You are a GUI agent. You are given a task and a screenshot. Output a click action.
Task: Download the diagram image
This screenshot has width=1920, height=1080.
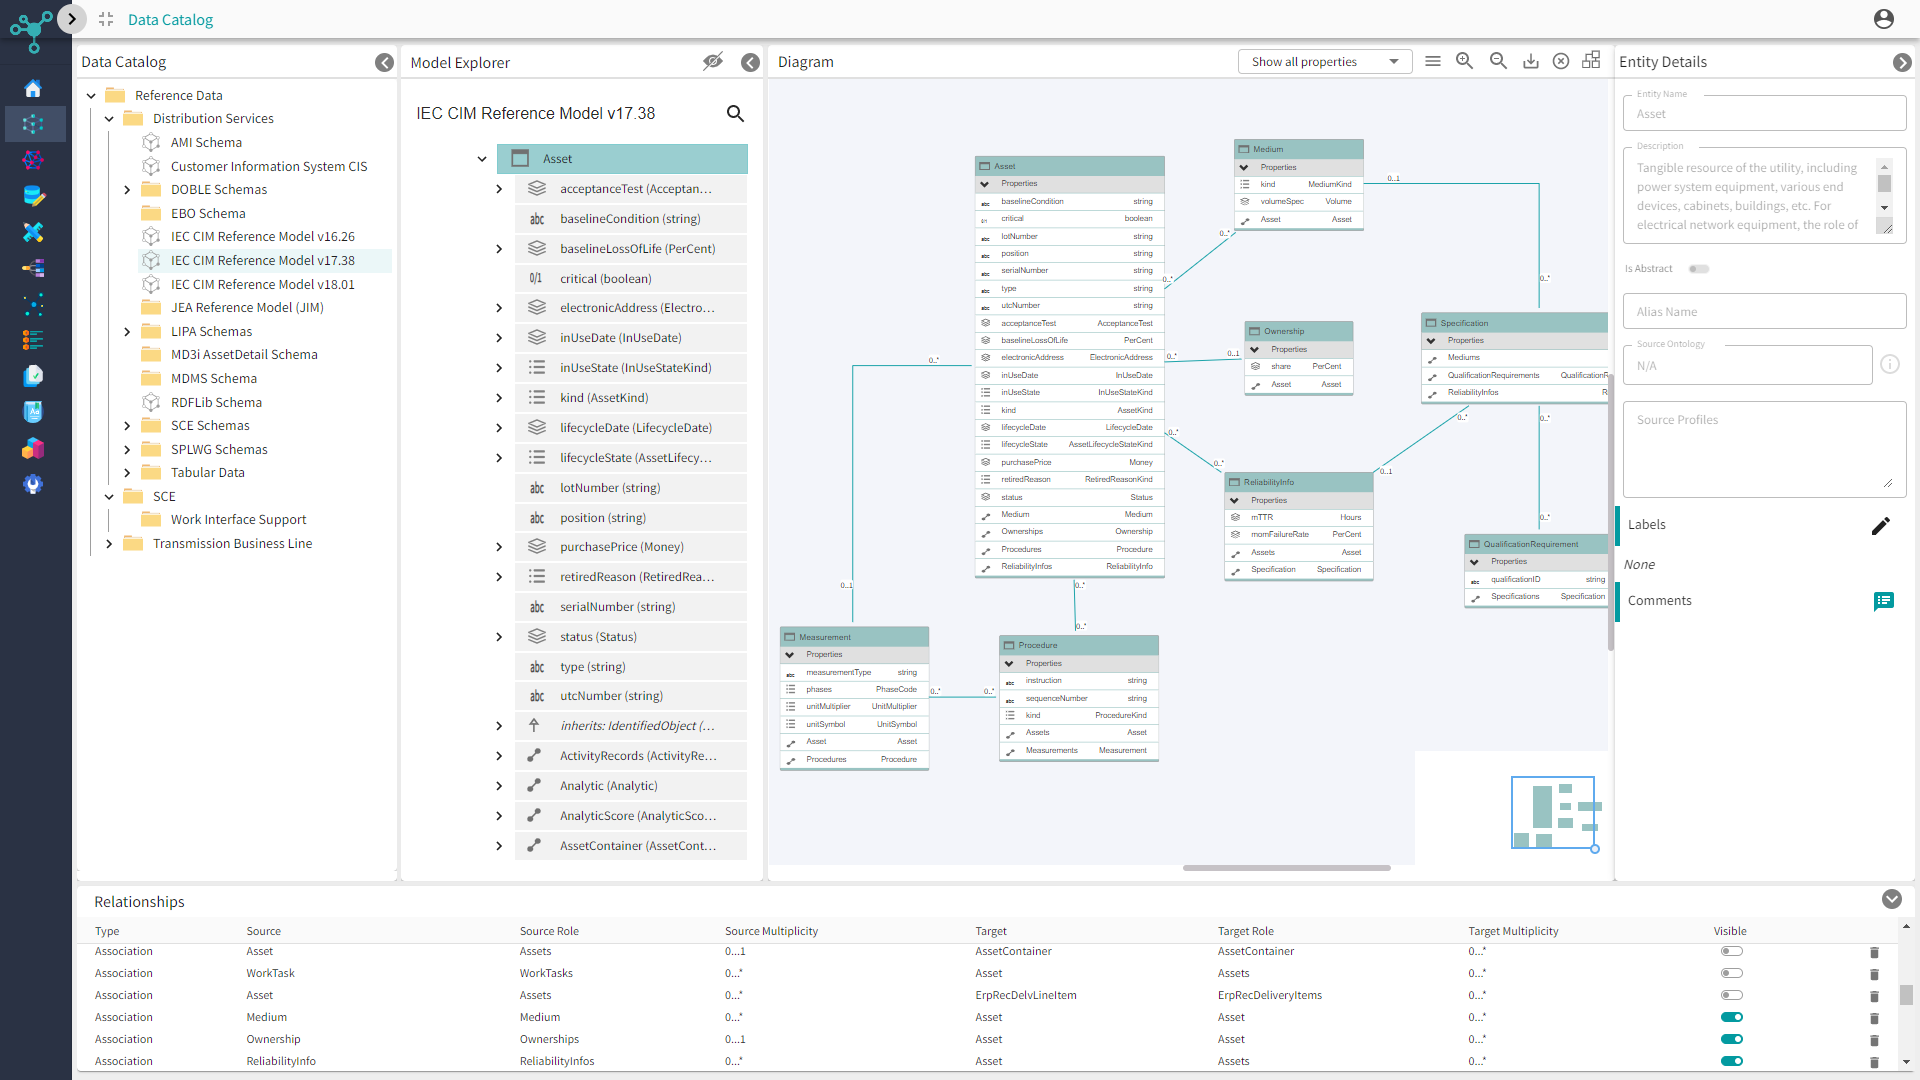click(x=1530, y=61)
